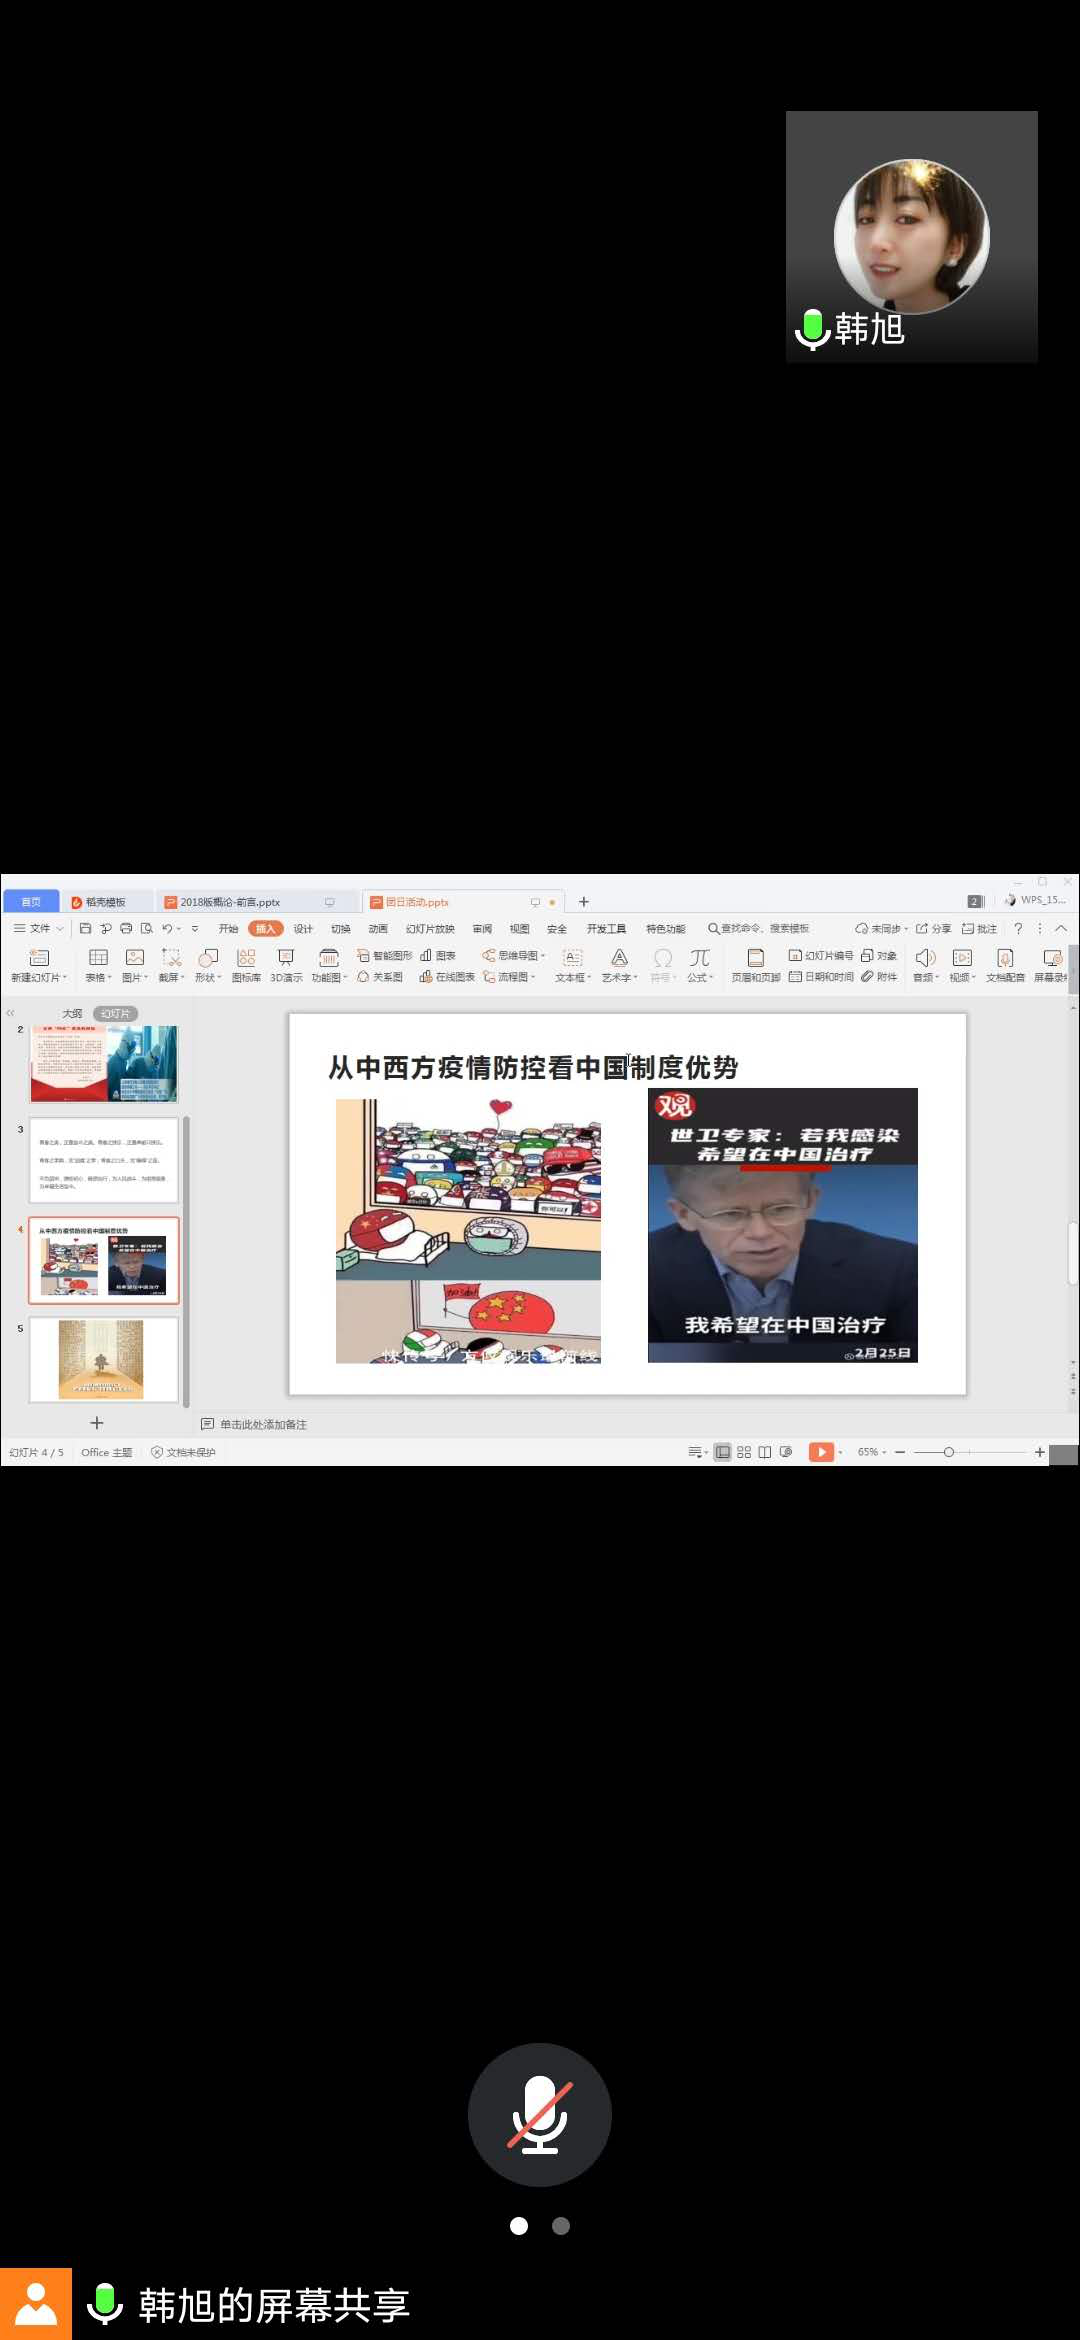Click the 分享 share button
The image size is (1080, 2340).
point(934,928)
